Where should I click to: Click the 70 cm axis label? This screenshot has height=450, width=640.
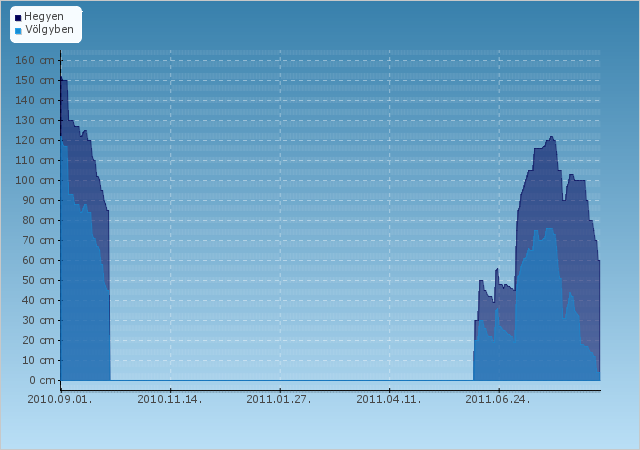tap(38, 241)
